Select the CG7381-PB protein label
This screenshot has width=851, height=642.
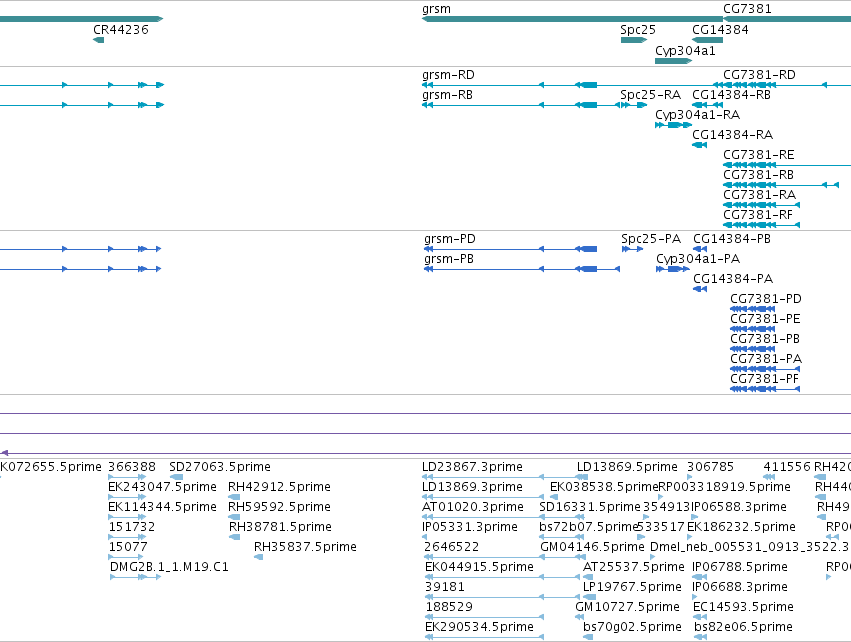tap(765, 339)
